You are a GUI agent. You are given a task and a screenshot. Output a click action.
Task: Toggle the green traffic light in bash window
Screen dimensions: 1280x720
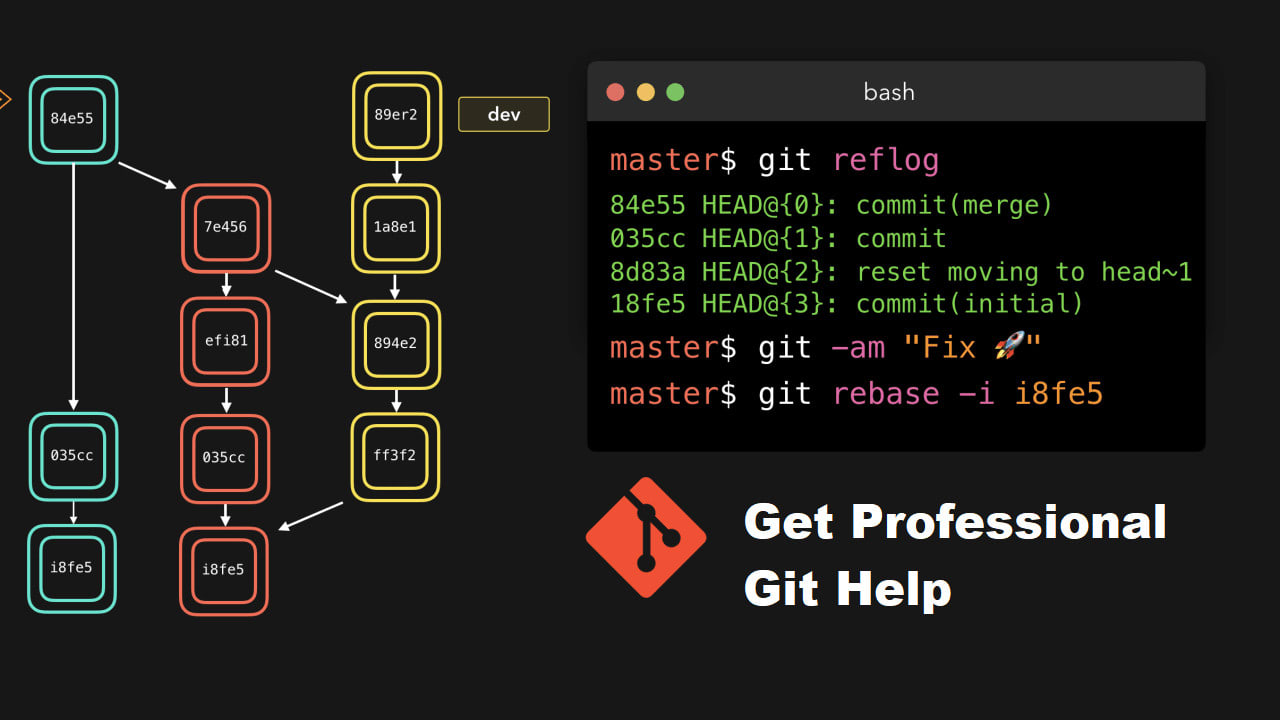pos(675,91)
